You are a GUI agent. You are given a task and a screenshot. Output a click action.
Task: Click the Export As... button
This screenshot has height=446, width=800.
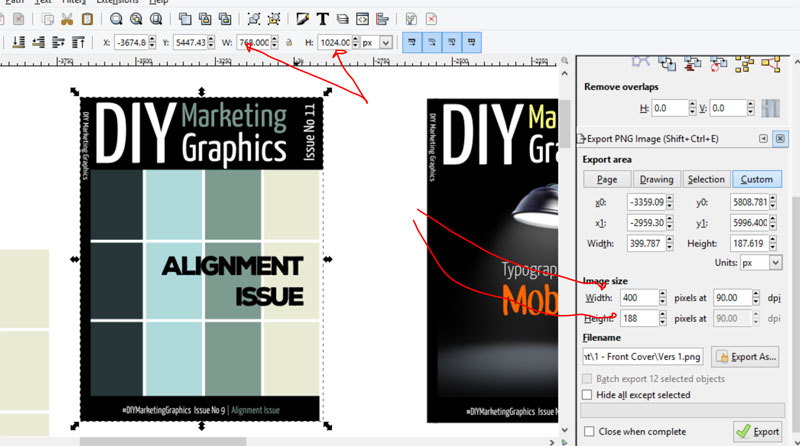click(x=746, y=356)
